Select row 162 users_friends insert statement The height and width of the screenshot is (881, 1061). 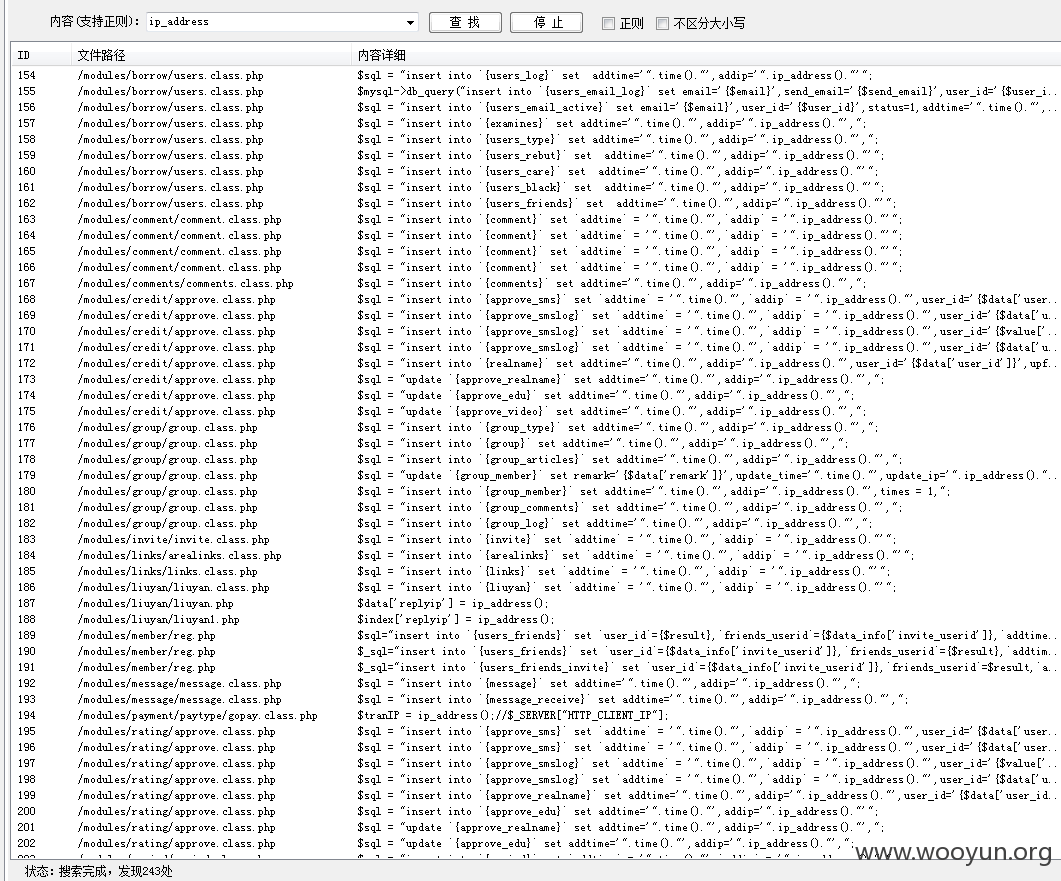point(627,203)
